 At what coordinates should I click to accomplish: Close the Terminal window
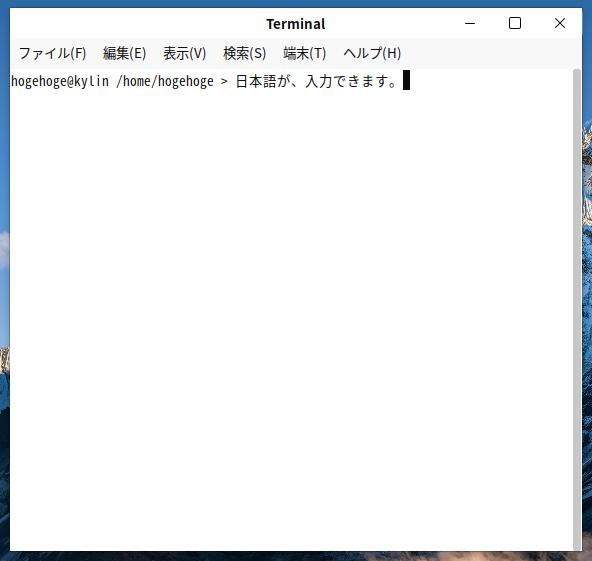click(560, 23)
